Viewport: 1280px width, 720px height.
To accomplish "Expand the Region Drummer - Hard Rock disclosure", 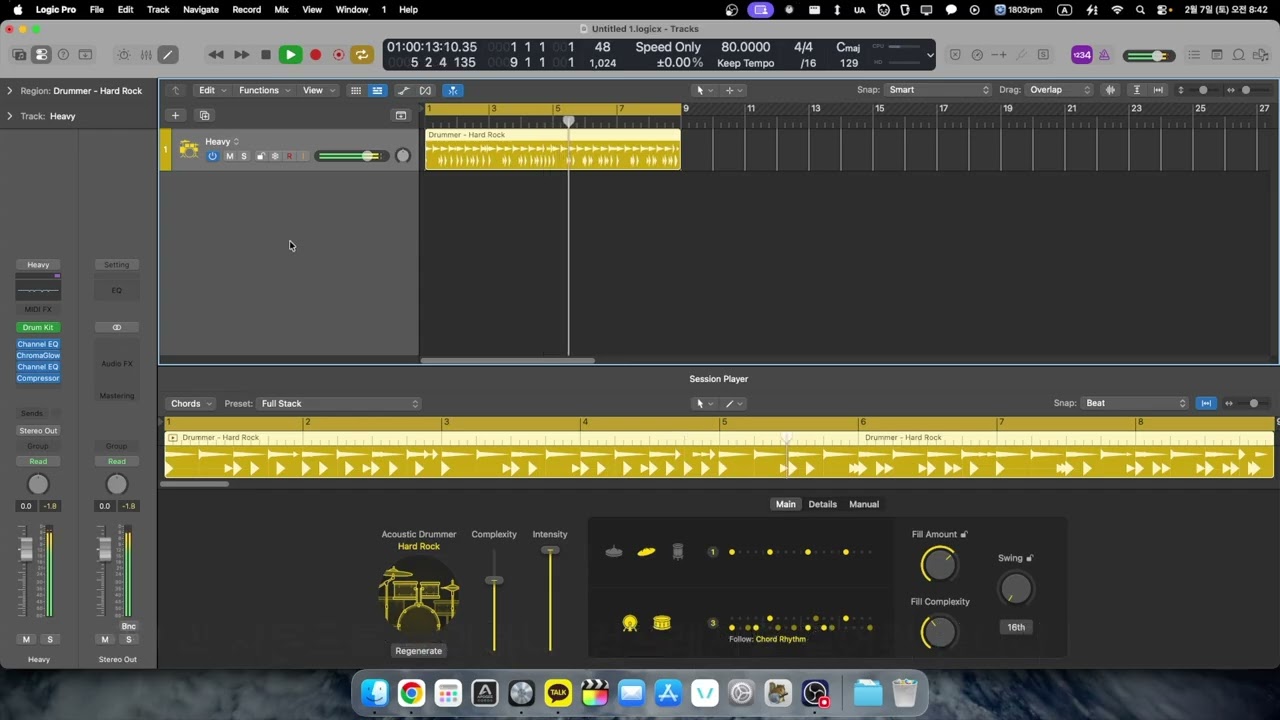I will coord(10,90).
